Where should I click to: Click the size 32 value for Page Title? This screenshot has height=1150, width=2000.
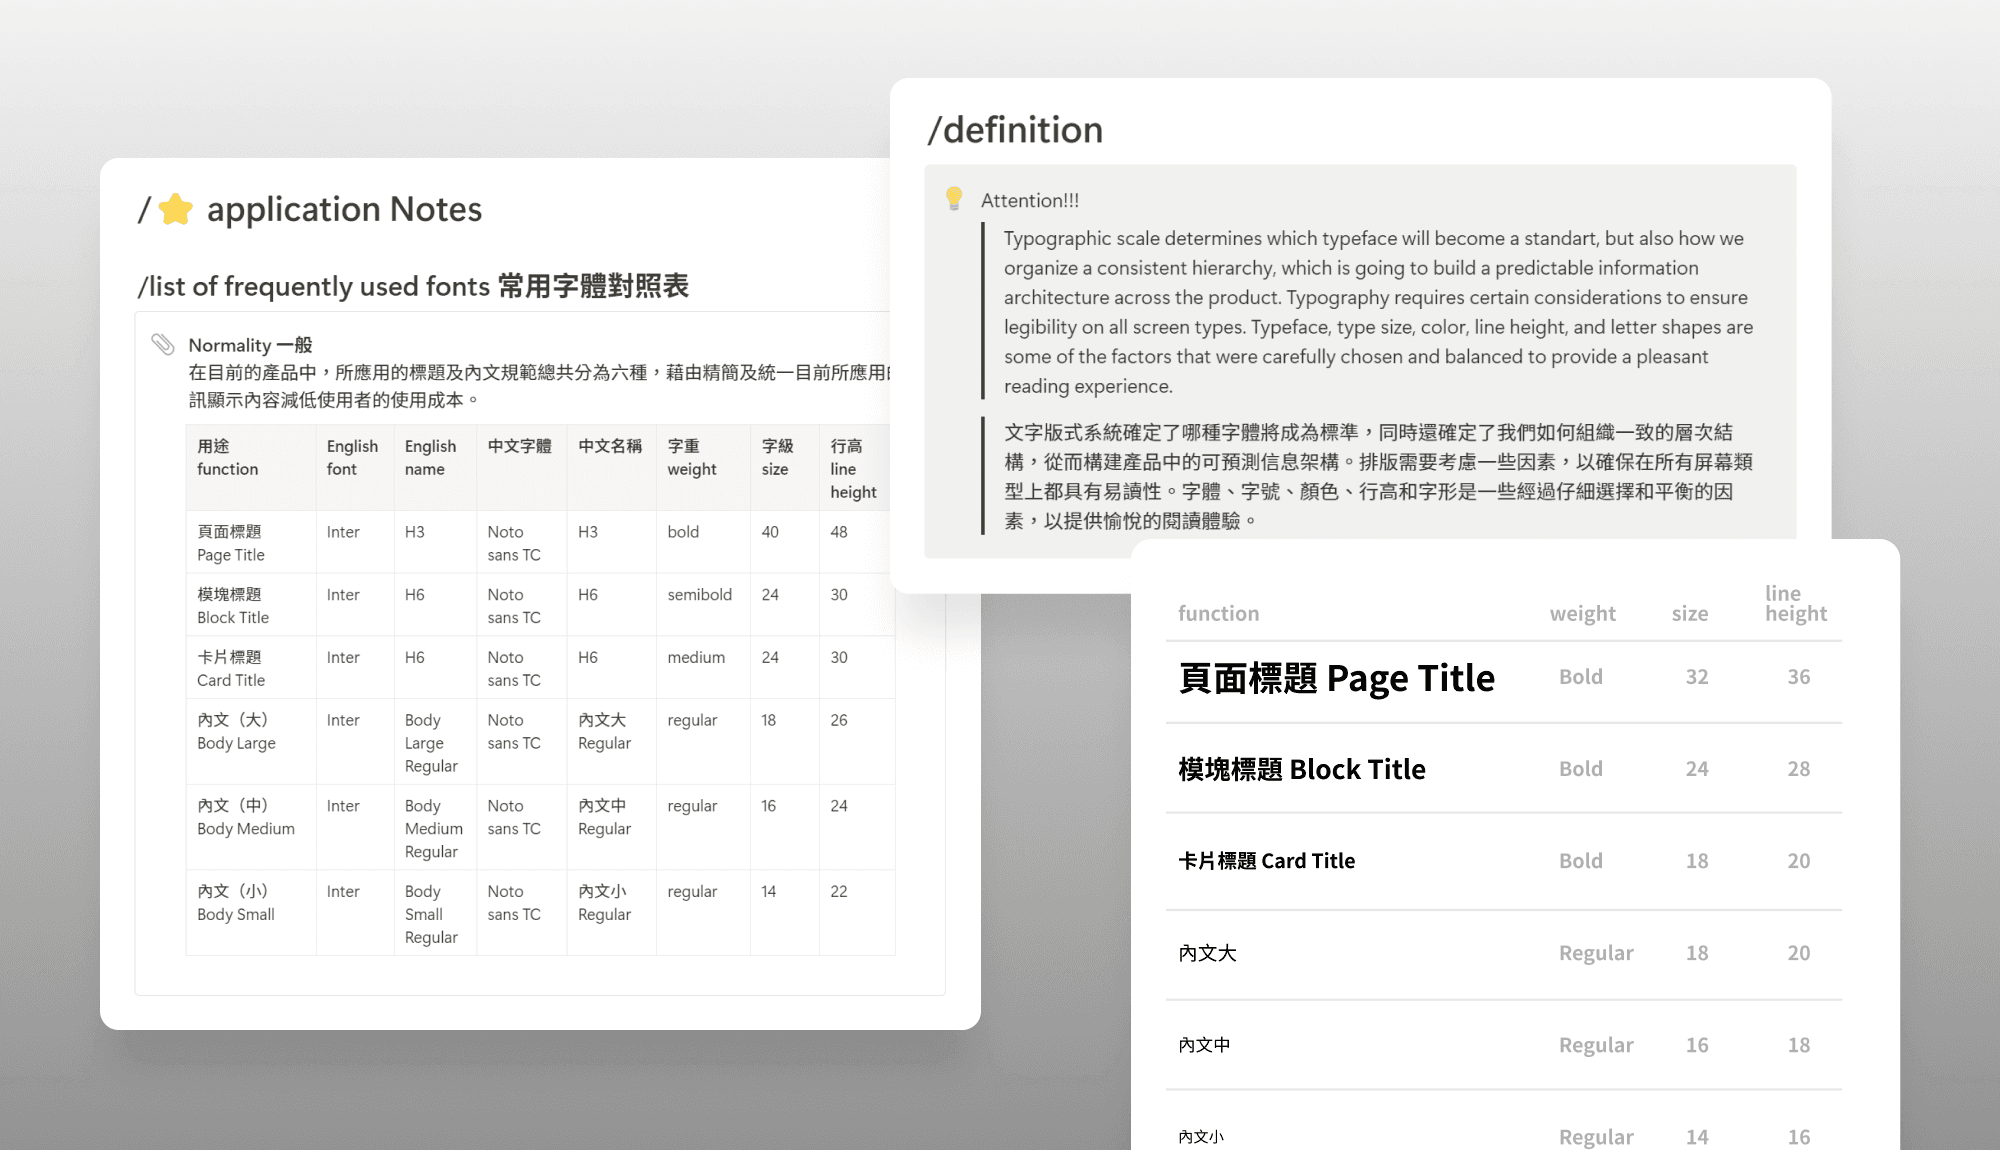pyautogui.click(x=1696, y=677)
